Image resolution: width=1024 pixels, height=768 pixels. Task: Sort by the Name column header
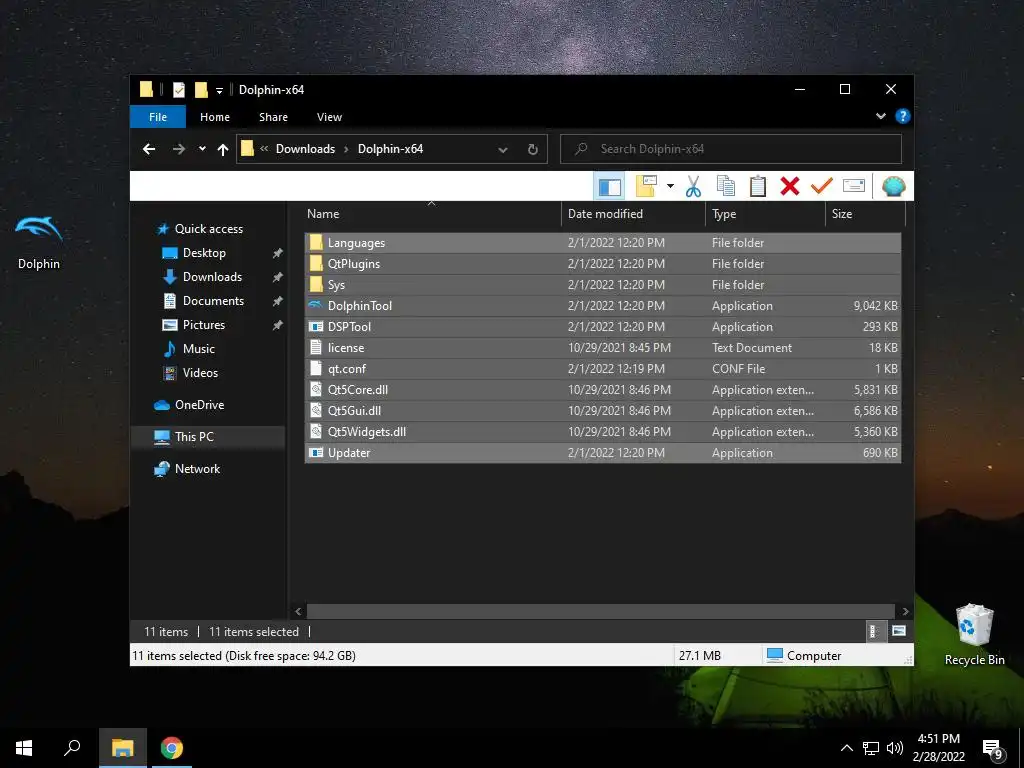431,214
